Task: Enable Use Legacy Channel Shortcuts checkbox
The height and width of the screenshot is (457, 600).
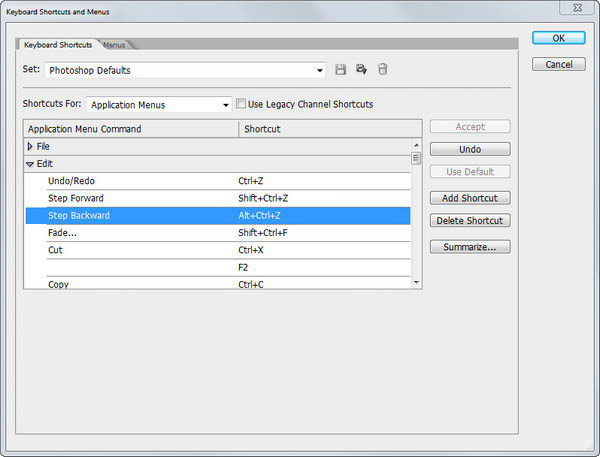Action: [x=241, y=103]
